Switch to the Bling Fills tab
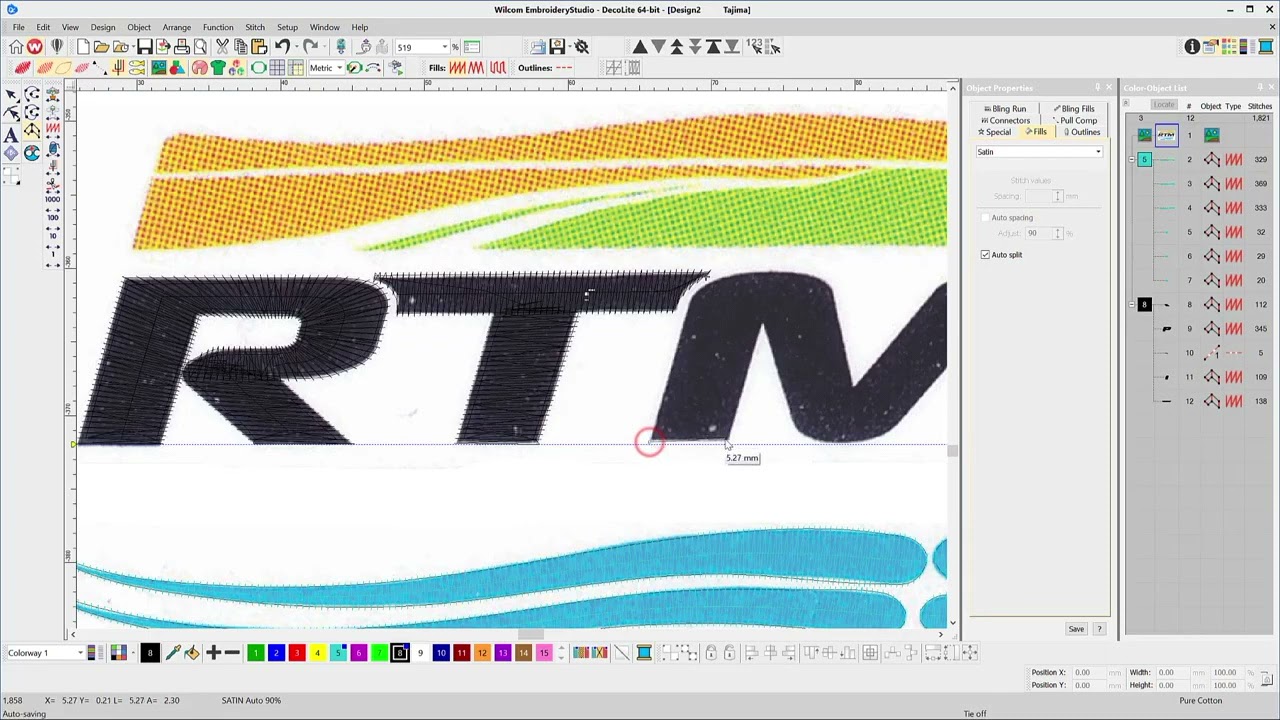Viewport: 1280px width, 720px height. (1074, 108)
